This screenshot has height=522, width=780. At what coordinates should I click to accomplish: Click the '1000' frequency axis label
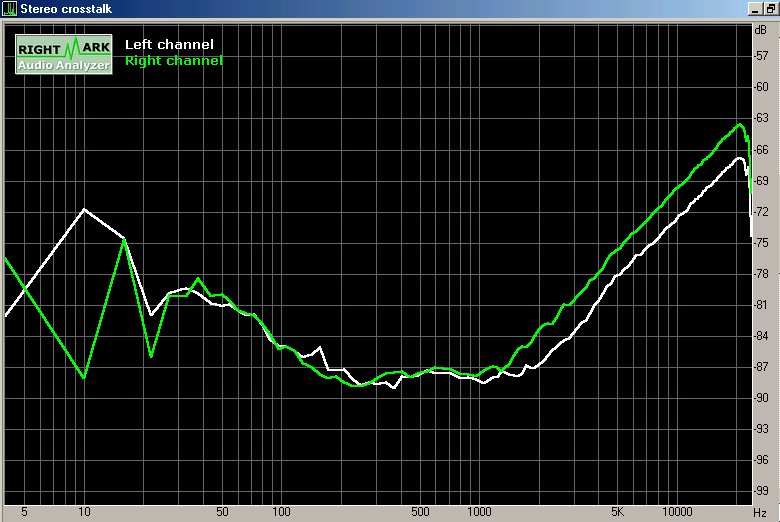tap(479, 512)
